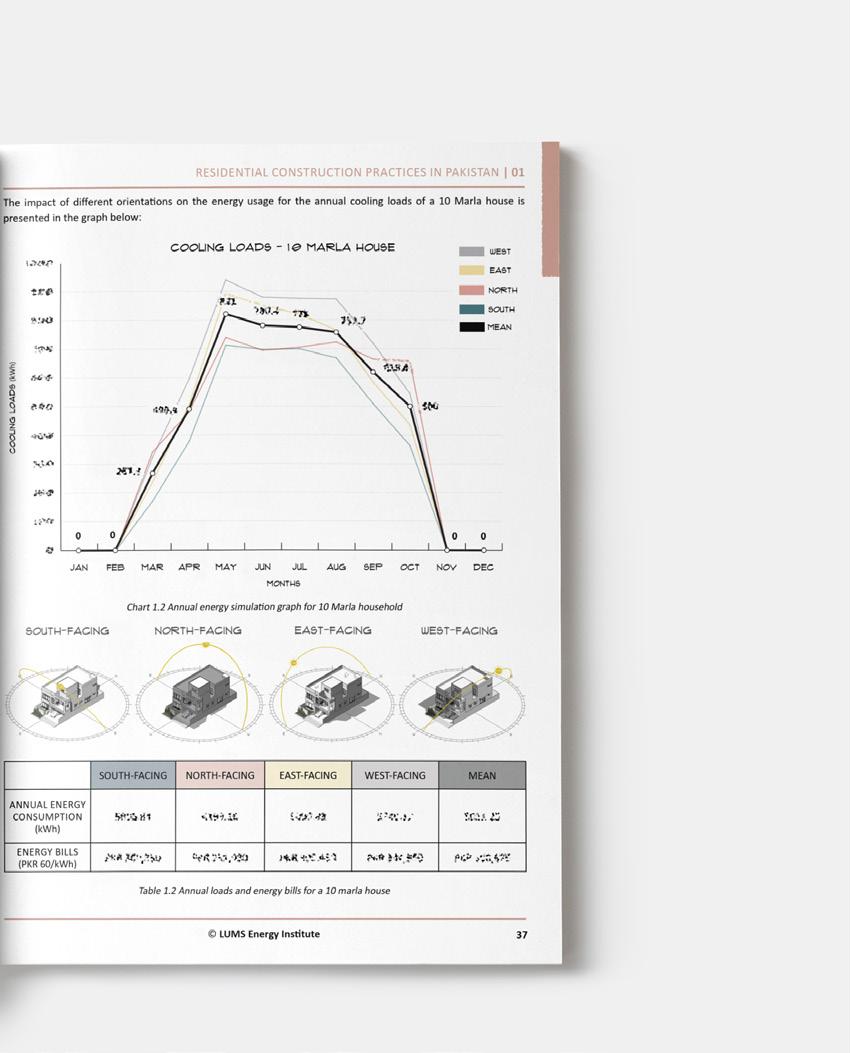Click the SOUTH legend color swatch

pos(471,309)
